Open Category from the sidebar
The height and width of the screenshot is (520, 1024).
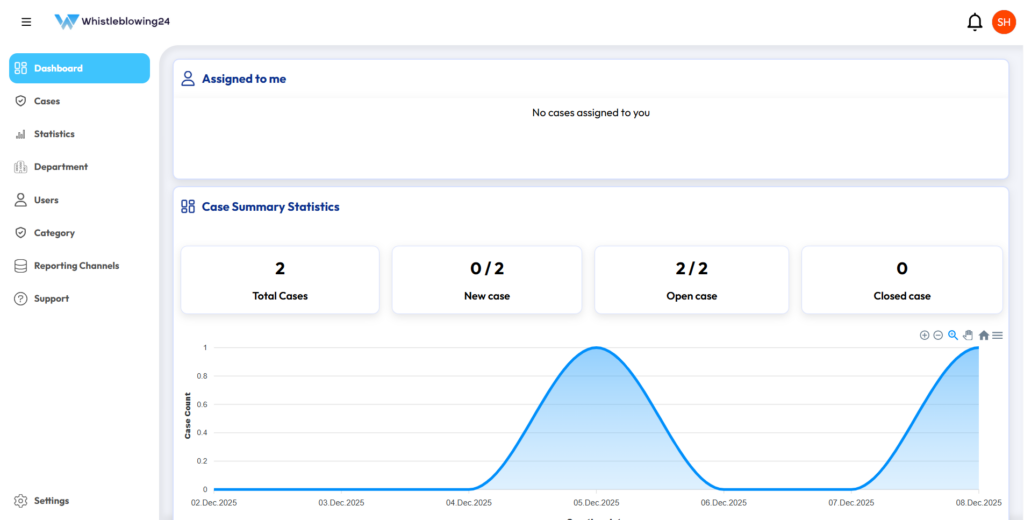pos(54,233)
